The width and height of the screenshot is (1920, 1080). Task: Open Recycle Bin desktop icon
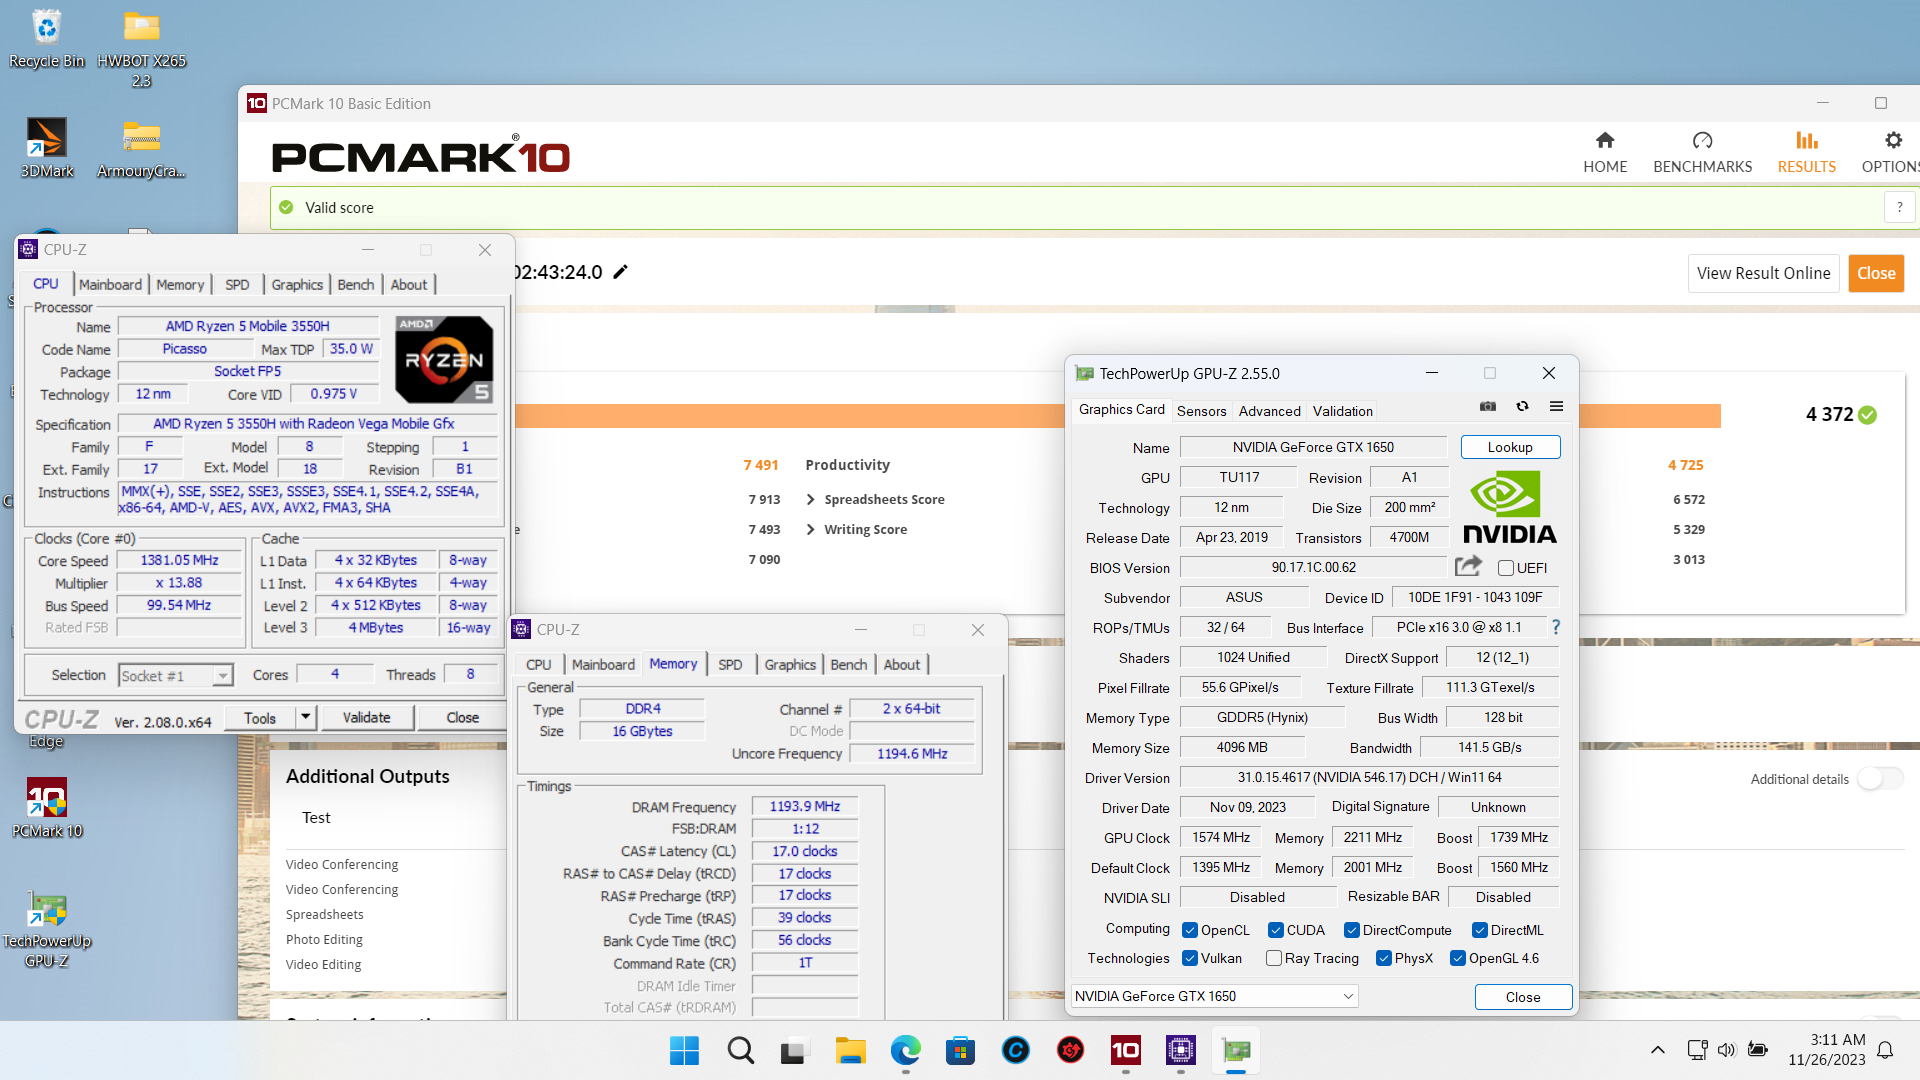[46, 39]
